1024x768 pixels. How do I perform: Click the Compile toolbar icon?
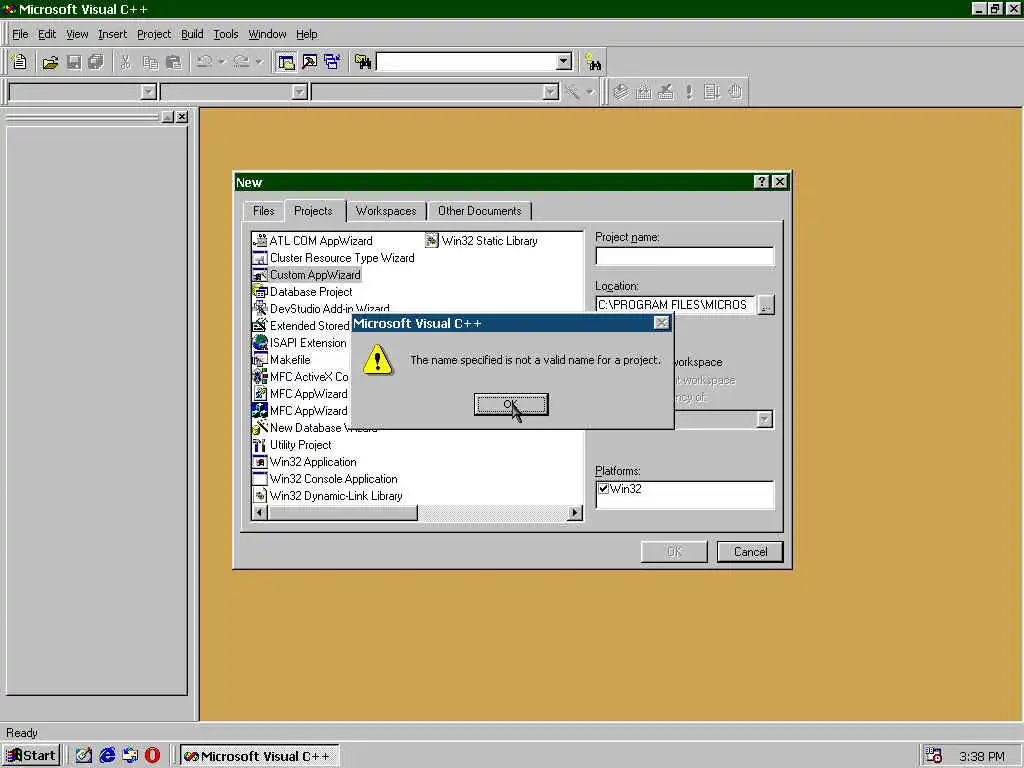click(620, 92)
